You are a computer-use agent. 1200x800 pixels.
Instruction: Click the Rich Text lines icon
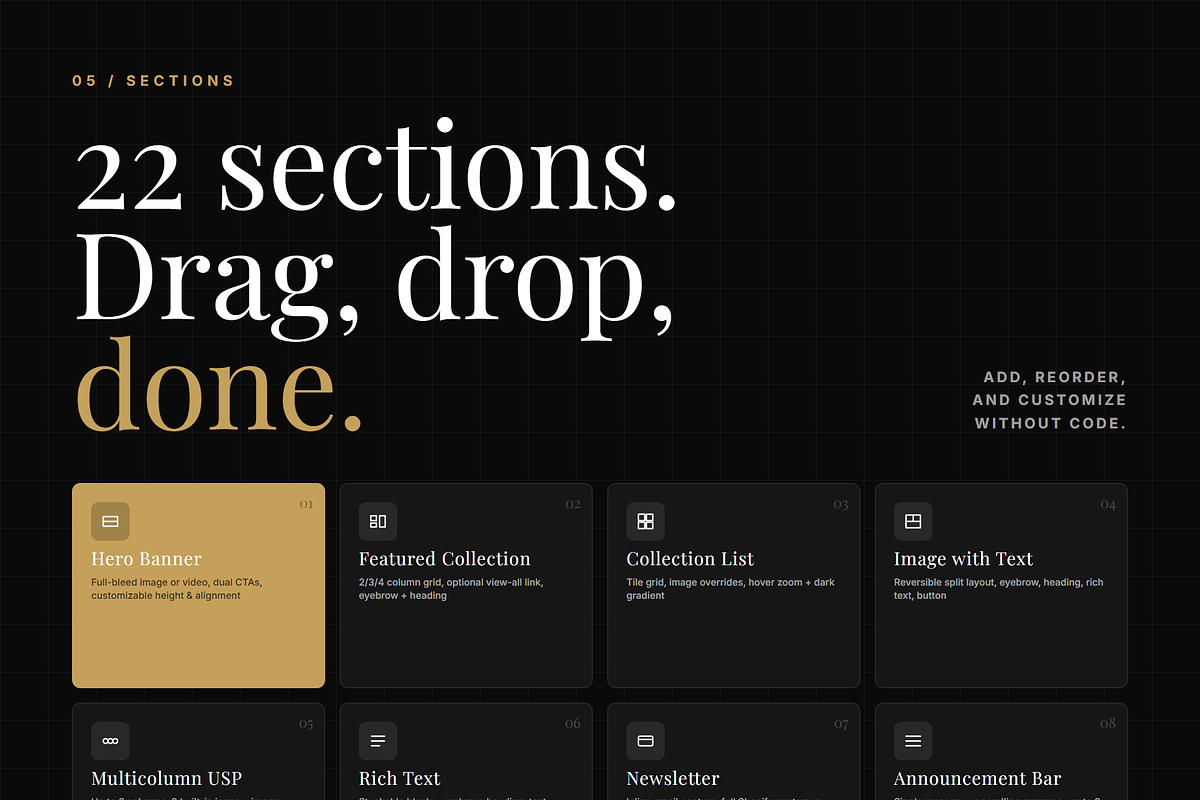click(378, 741)
